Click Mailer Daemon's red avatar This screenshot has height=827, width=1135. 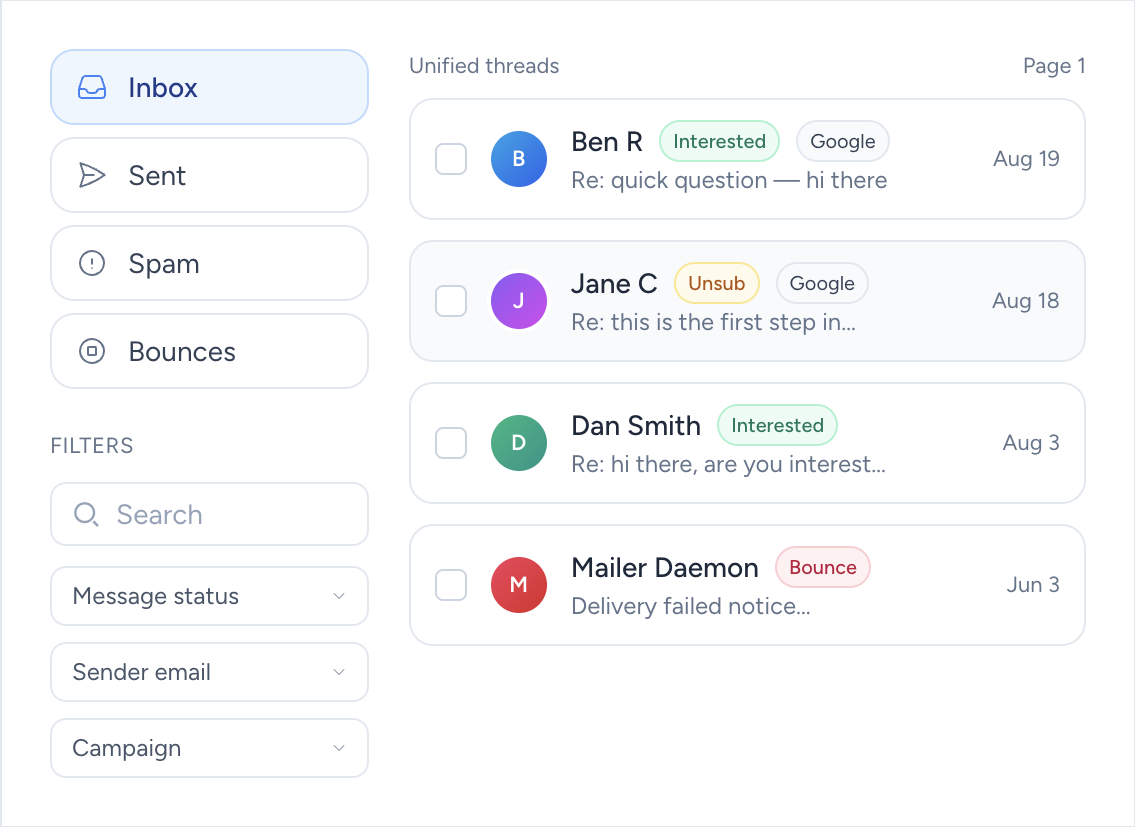(x=518, y=585)
